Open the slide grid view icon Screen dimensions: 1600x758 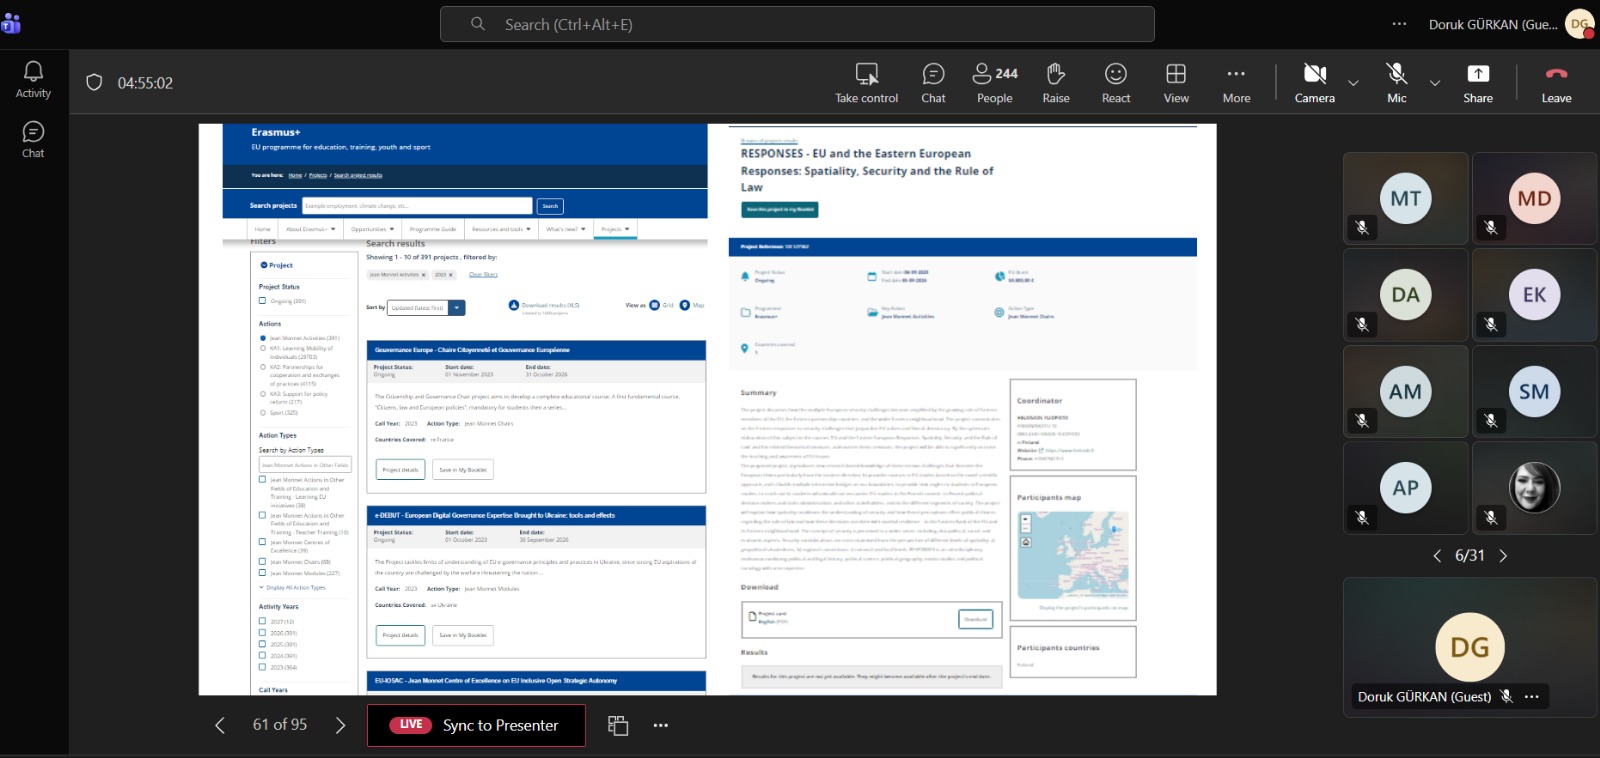point(618,726)
